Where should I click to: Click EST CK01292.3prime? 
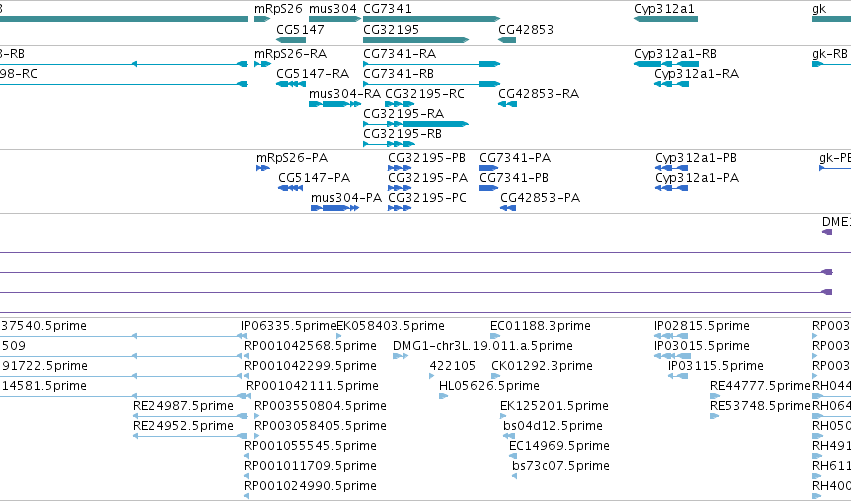542,366
